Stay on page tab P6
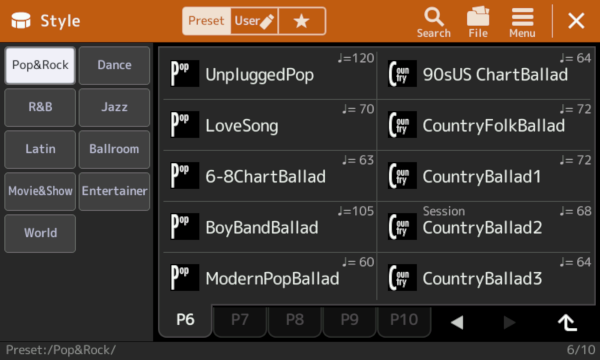This screenshot has width=600, height=360. tap(185, 320)
